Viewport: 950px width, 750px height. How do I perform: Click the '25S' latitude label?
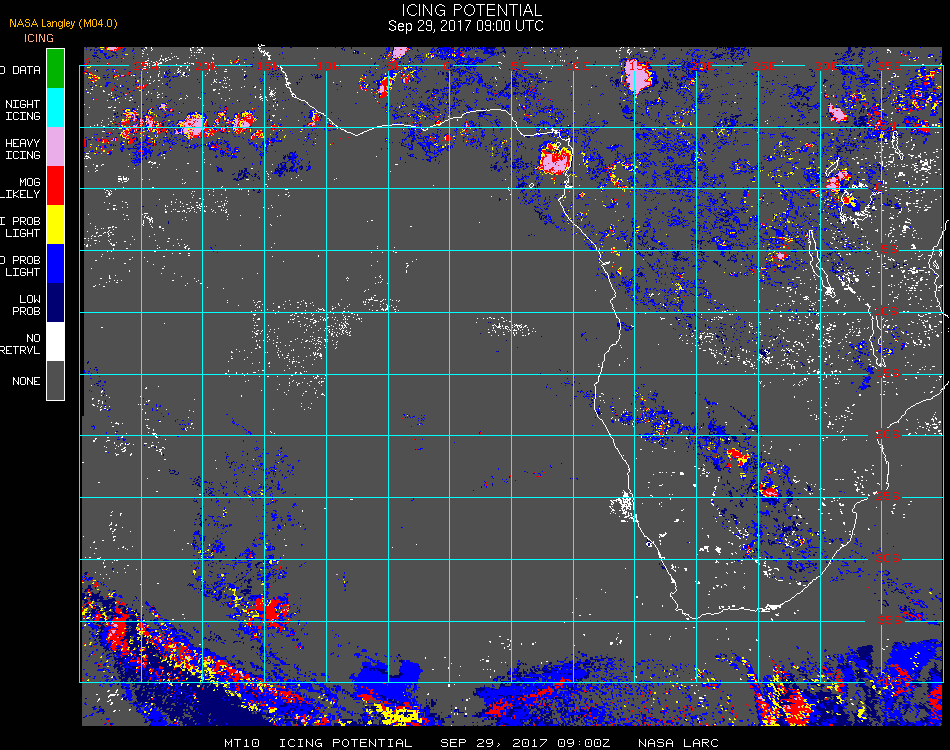pos(887,496)
